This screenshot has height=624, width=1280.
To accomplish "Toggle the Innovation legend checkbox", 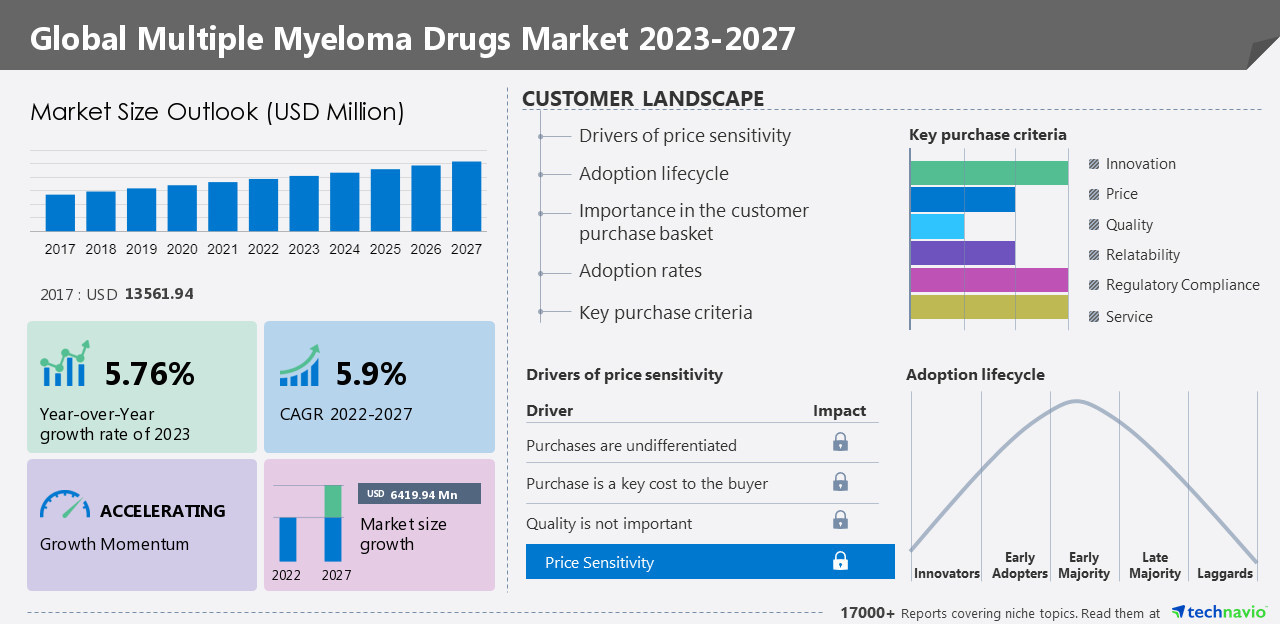I will 1092,163.
